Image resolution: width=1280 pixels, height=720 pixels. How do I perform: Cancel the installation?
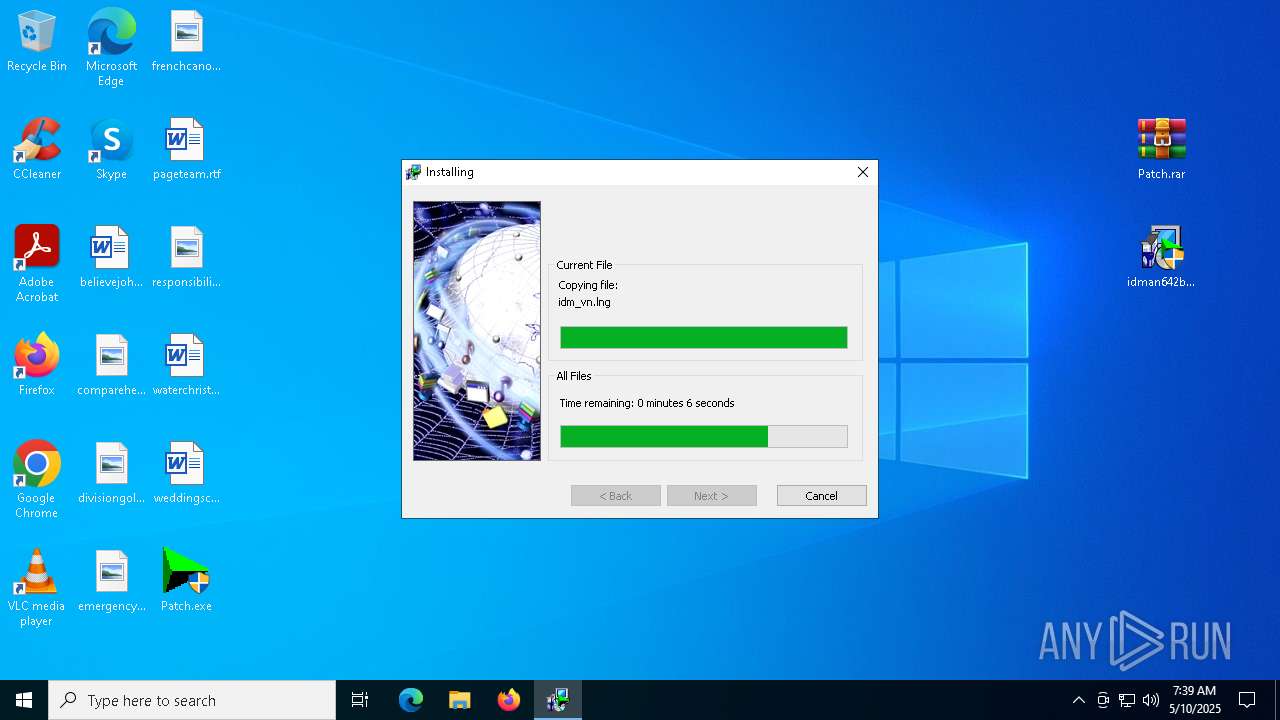(x=822, y=496)
